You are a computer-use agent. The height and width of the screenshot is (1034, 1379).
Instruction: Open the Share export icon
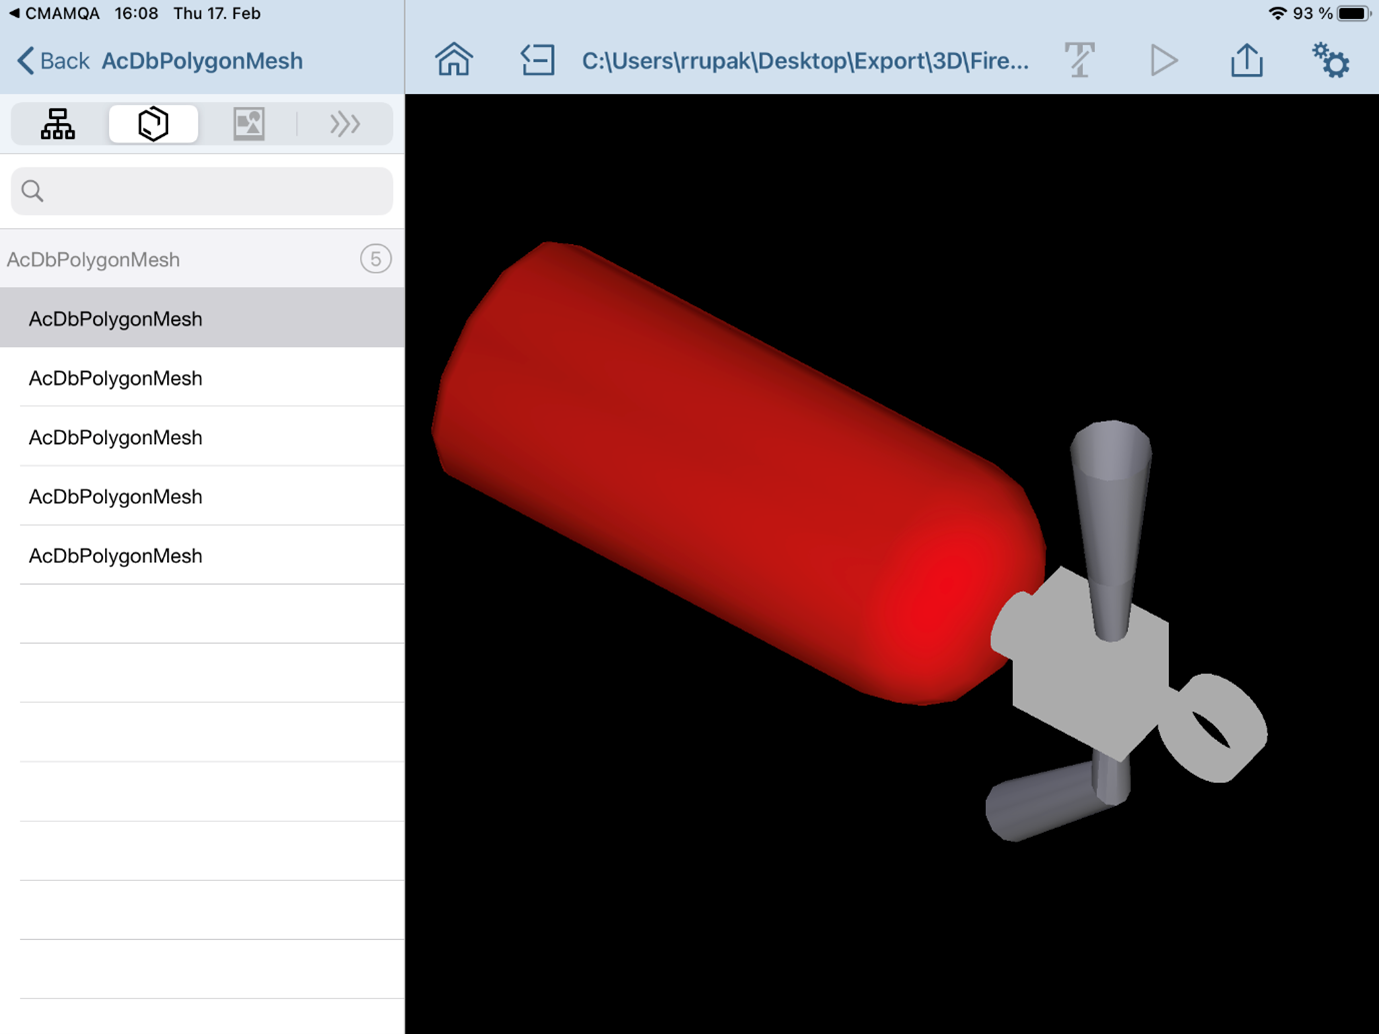1246,60
